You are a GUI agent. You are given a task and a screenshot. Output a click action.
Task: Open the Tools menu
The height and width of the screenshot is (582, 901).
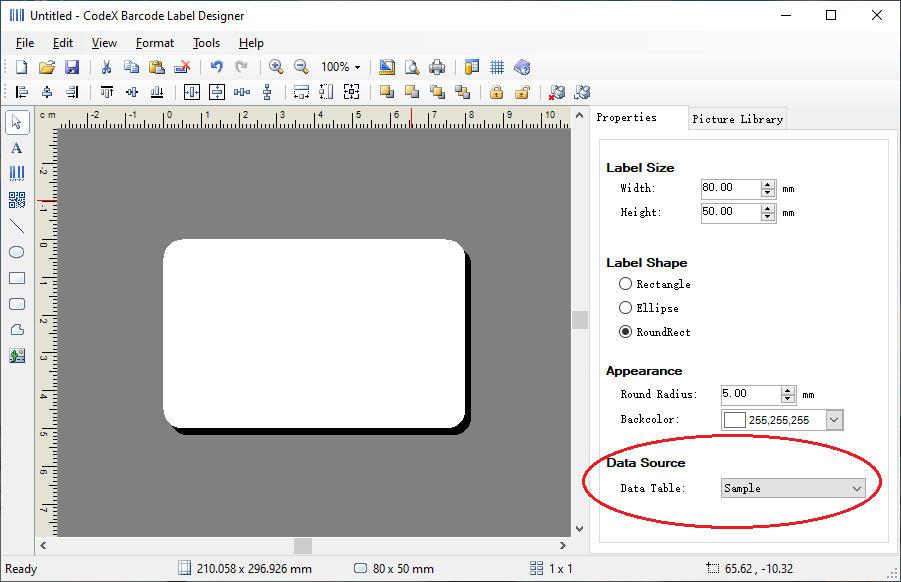click(x=206, y=43)
